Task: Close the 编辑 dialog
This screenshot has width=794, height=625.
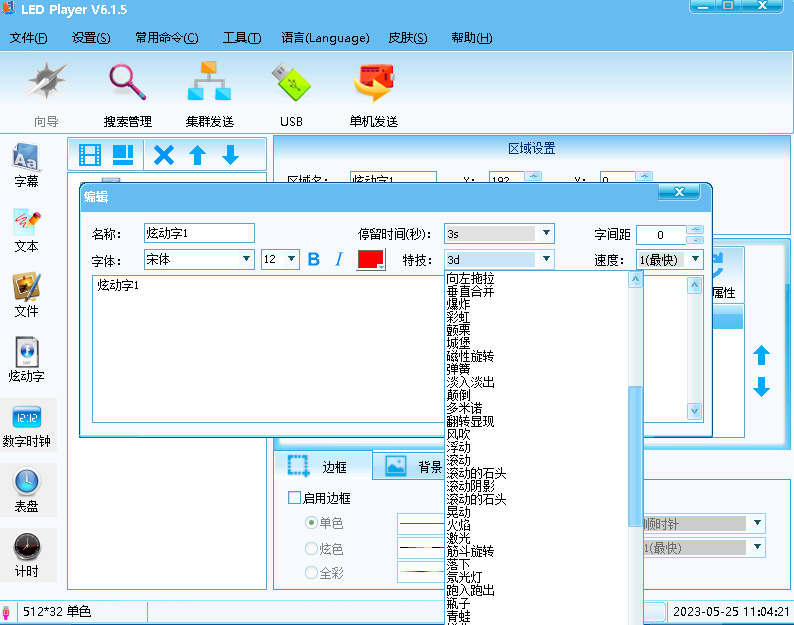Action: pyautogui.click(x=679, y=192)
